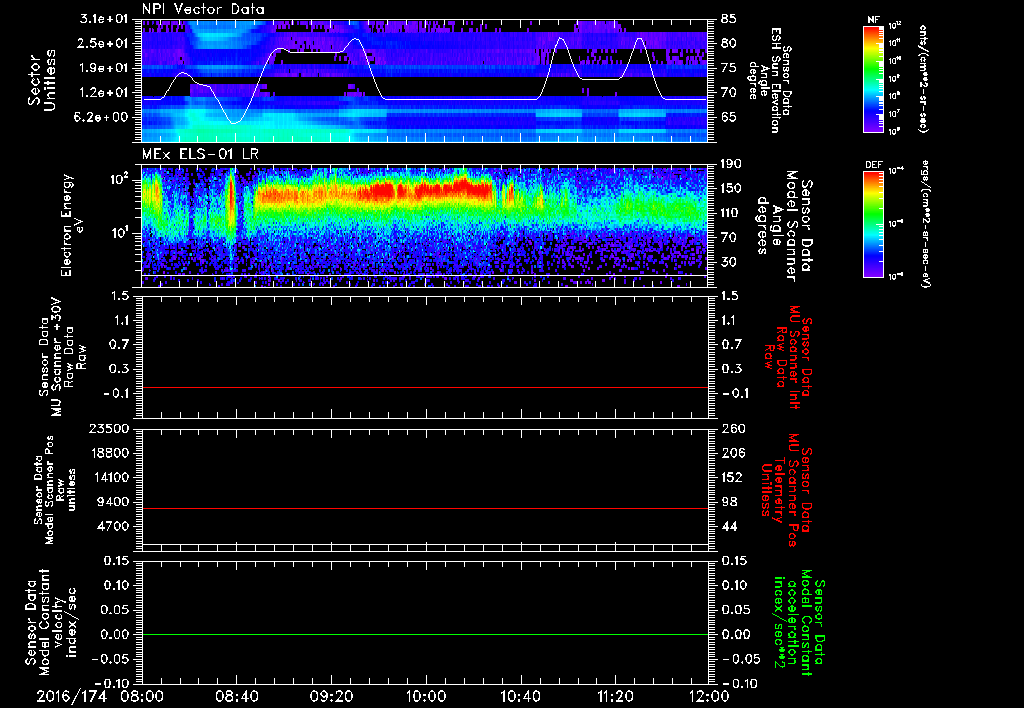Viewport: 1024px width, 708px height.
Task: Click the green line in velocity panel
Action: [425, 634]
